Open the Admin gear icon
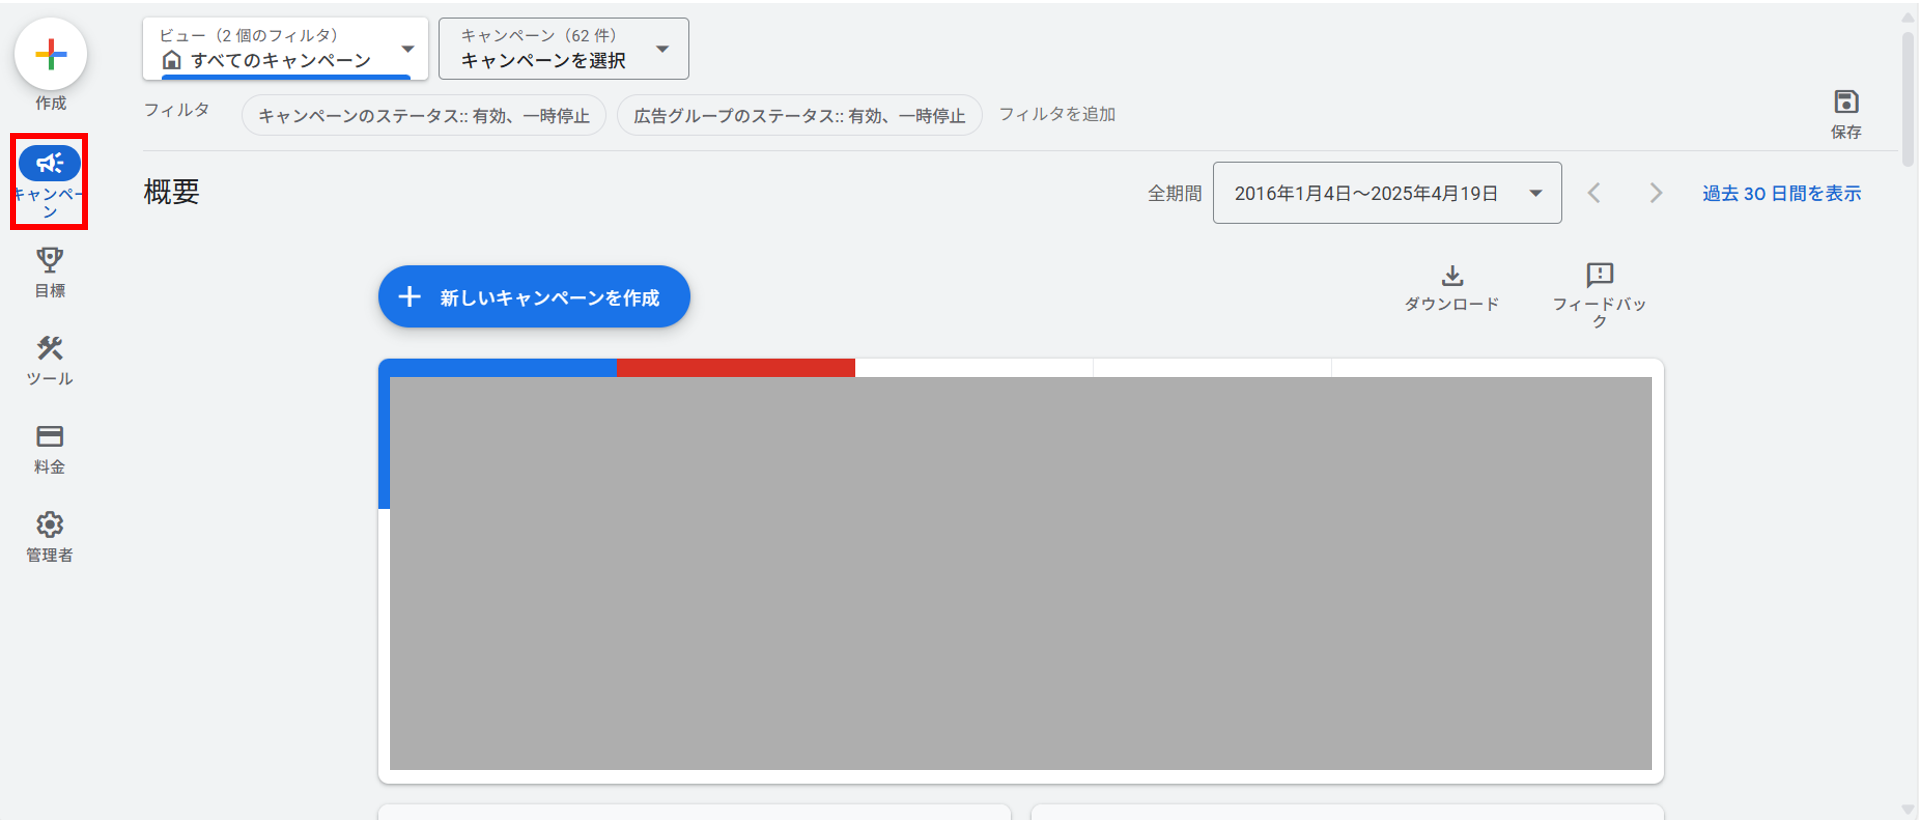Image resolution: width=1919 pixels, height=820 pixels. (49, 524)
